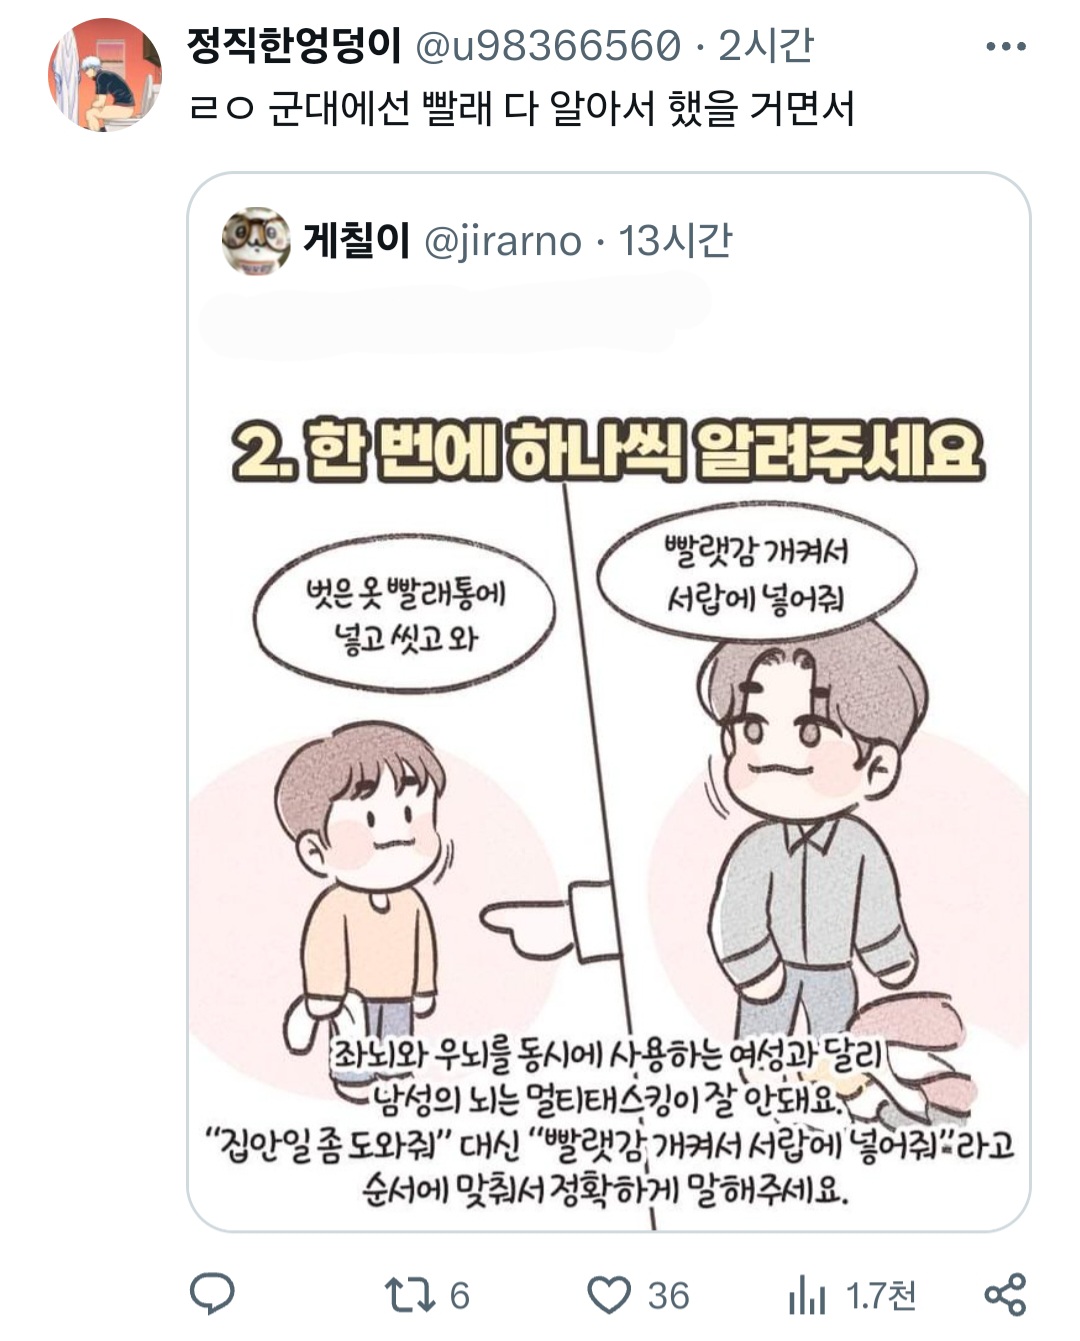1080x1341 pixels.
Task: Open the 2시간 timestamp
Action: coord(766,46)
